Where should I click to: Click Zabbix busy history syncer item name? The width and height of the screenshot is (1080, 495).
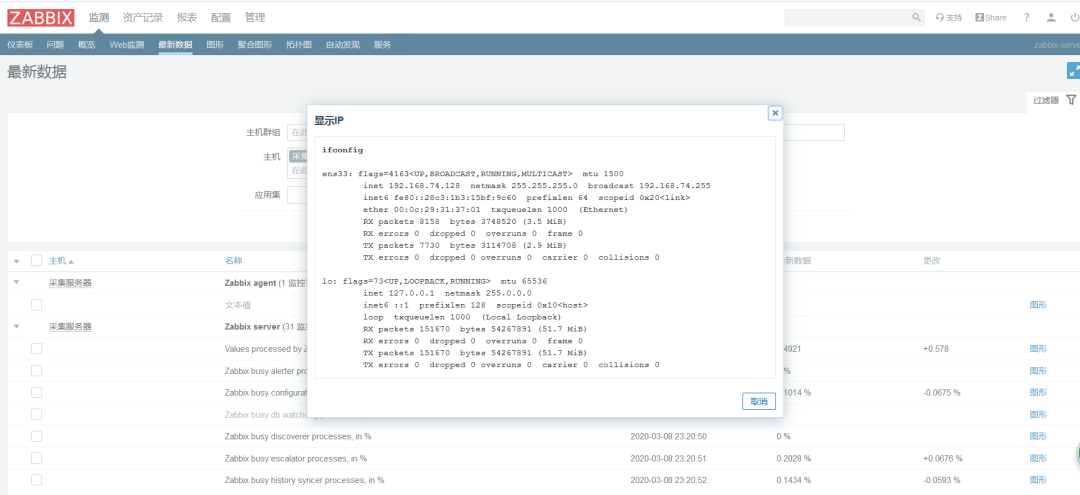point(304,480)
